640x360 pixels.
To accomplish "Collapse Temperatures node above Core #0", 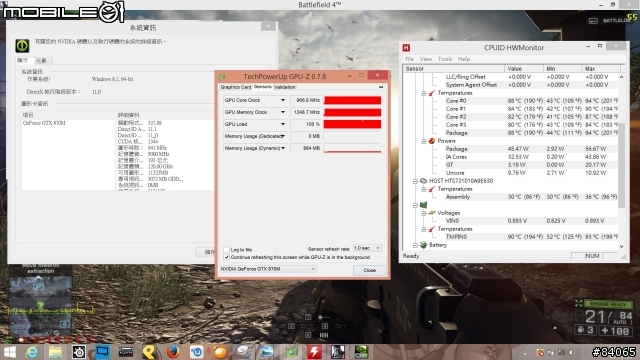I will tap(424, 93).
